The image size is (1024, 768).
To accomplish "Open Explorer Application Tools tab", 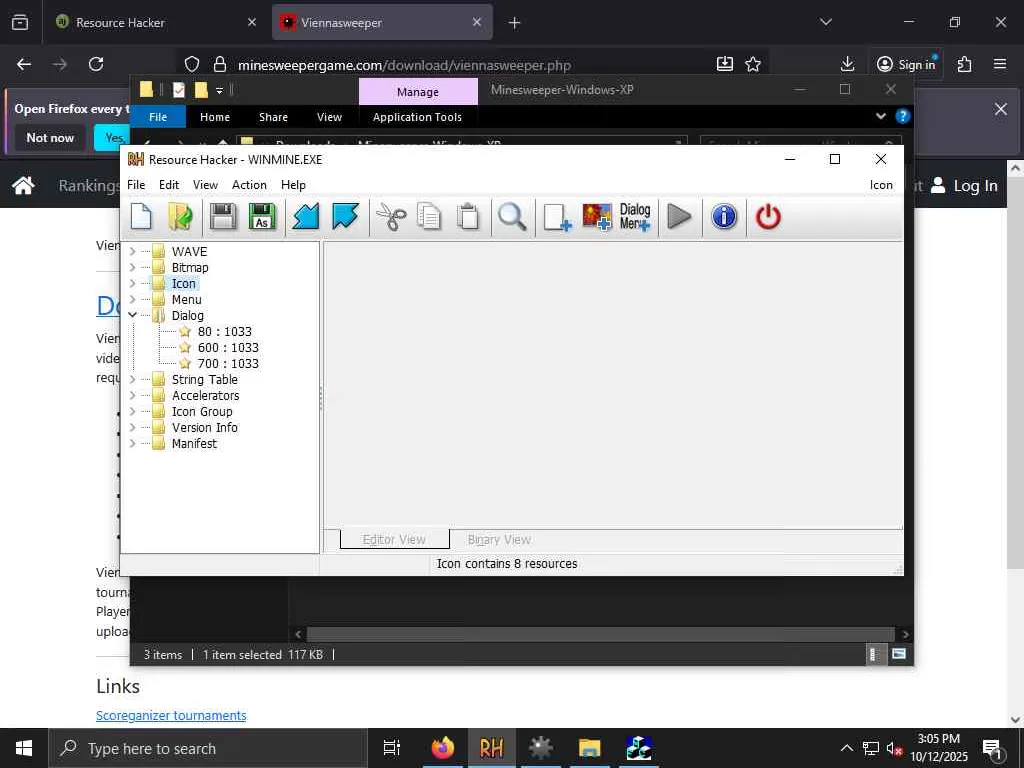I will 417,117.
